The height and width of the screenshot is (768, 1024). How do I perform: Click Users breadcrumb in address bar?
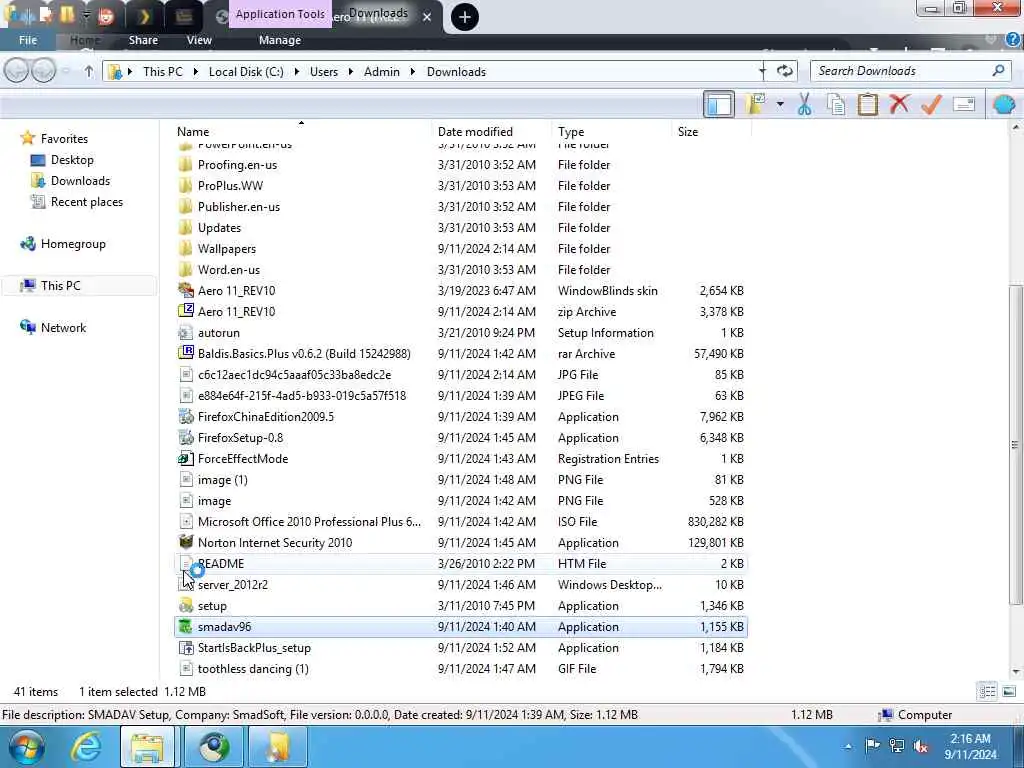(324, 72)
